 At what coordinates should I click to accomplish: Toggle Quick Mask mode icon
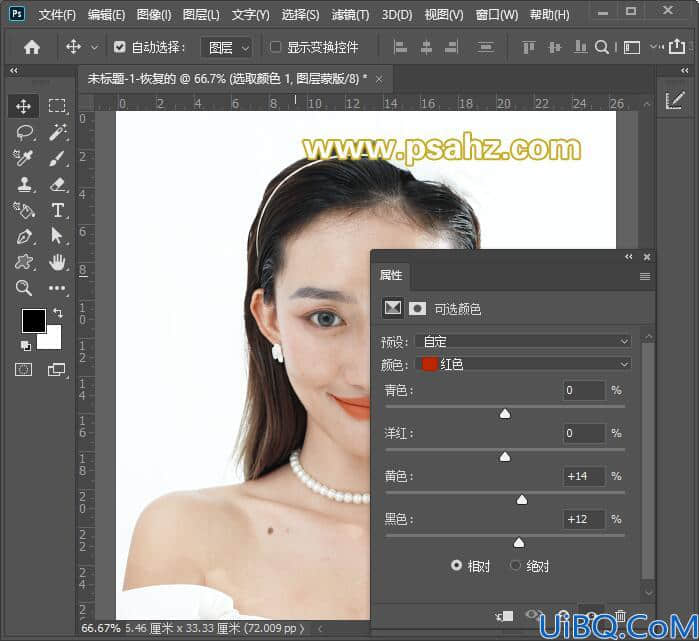tap(23, 370)
